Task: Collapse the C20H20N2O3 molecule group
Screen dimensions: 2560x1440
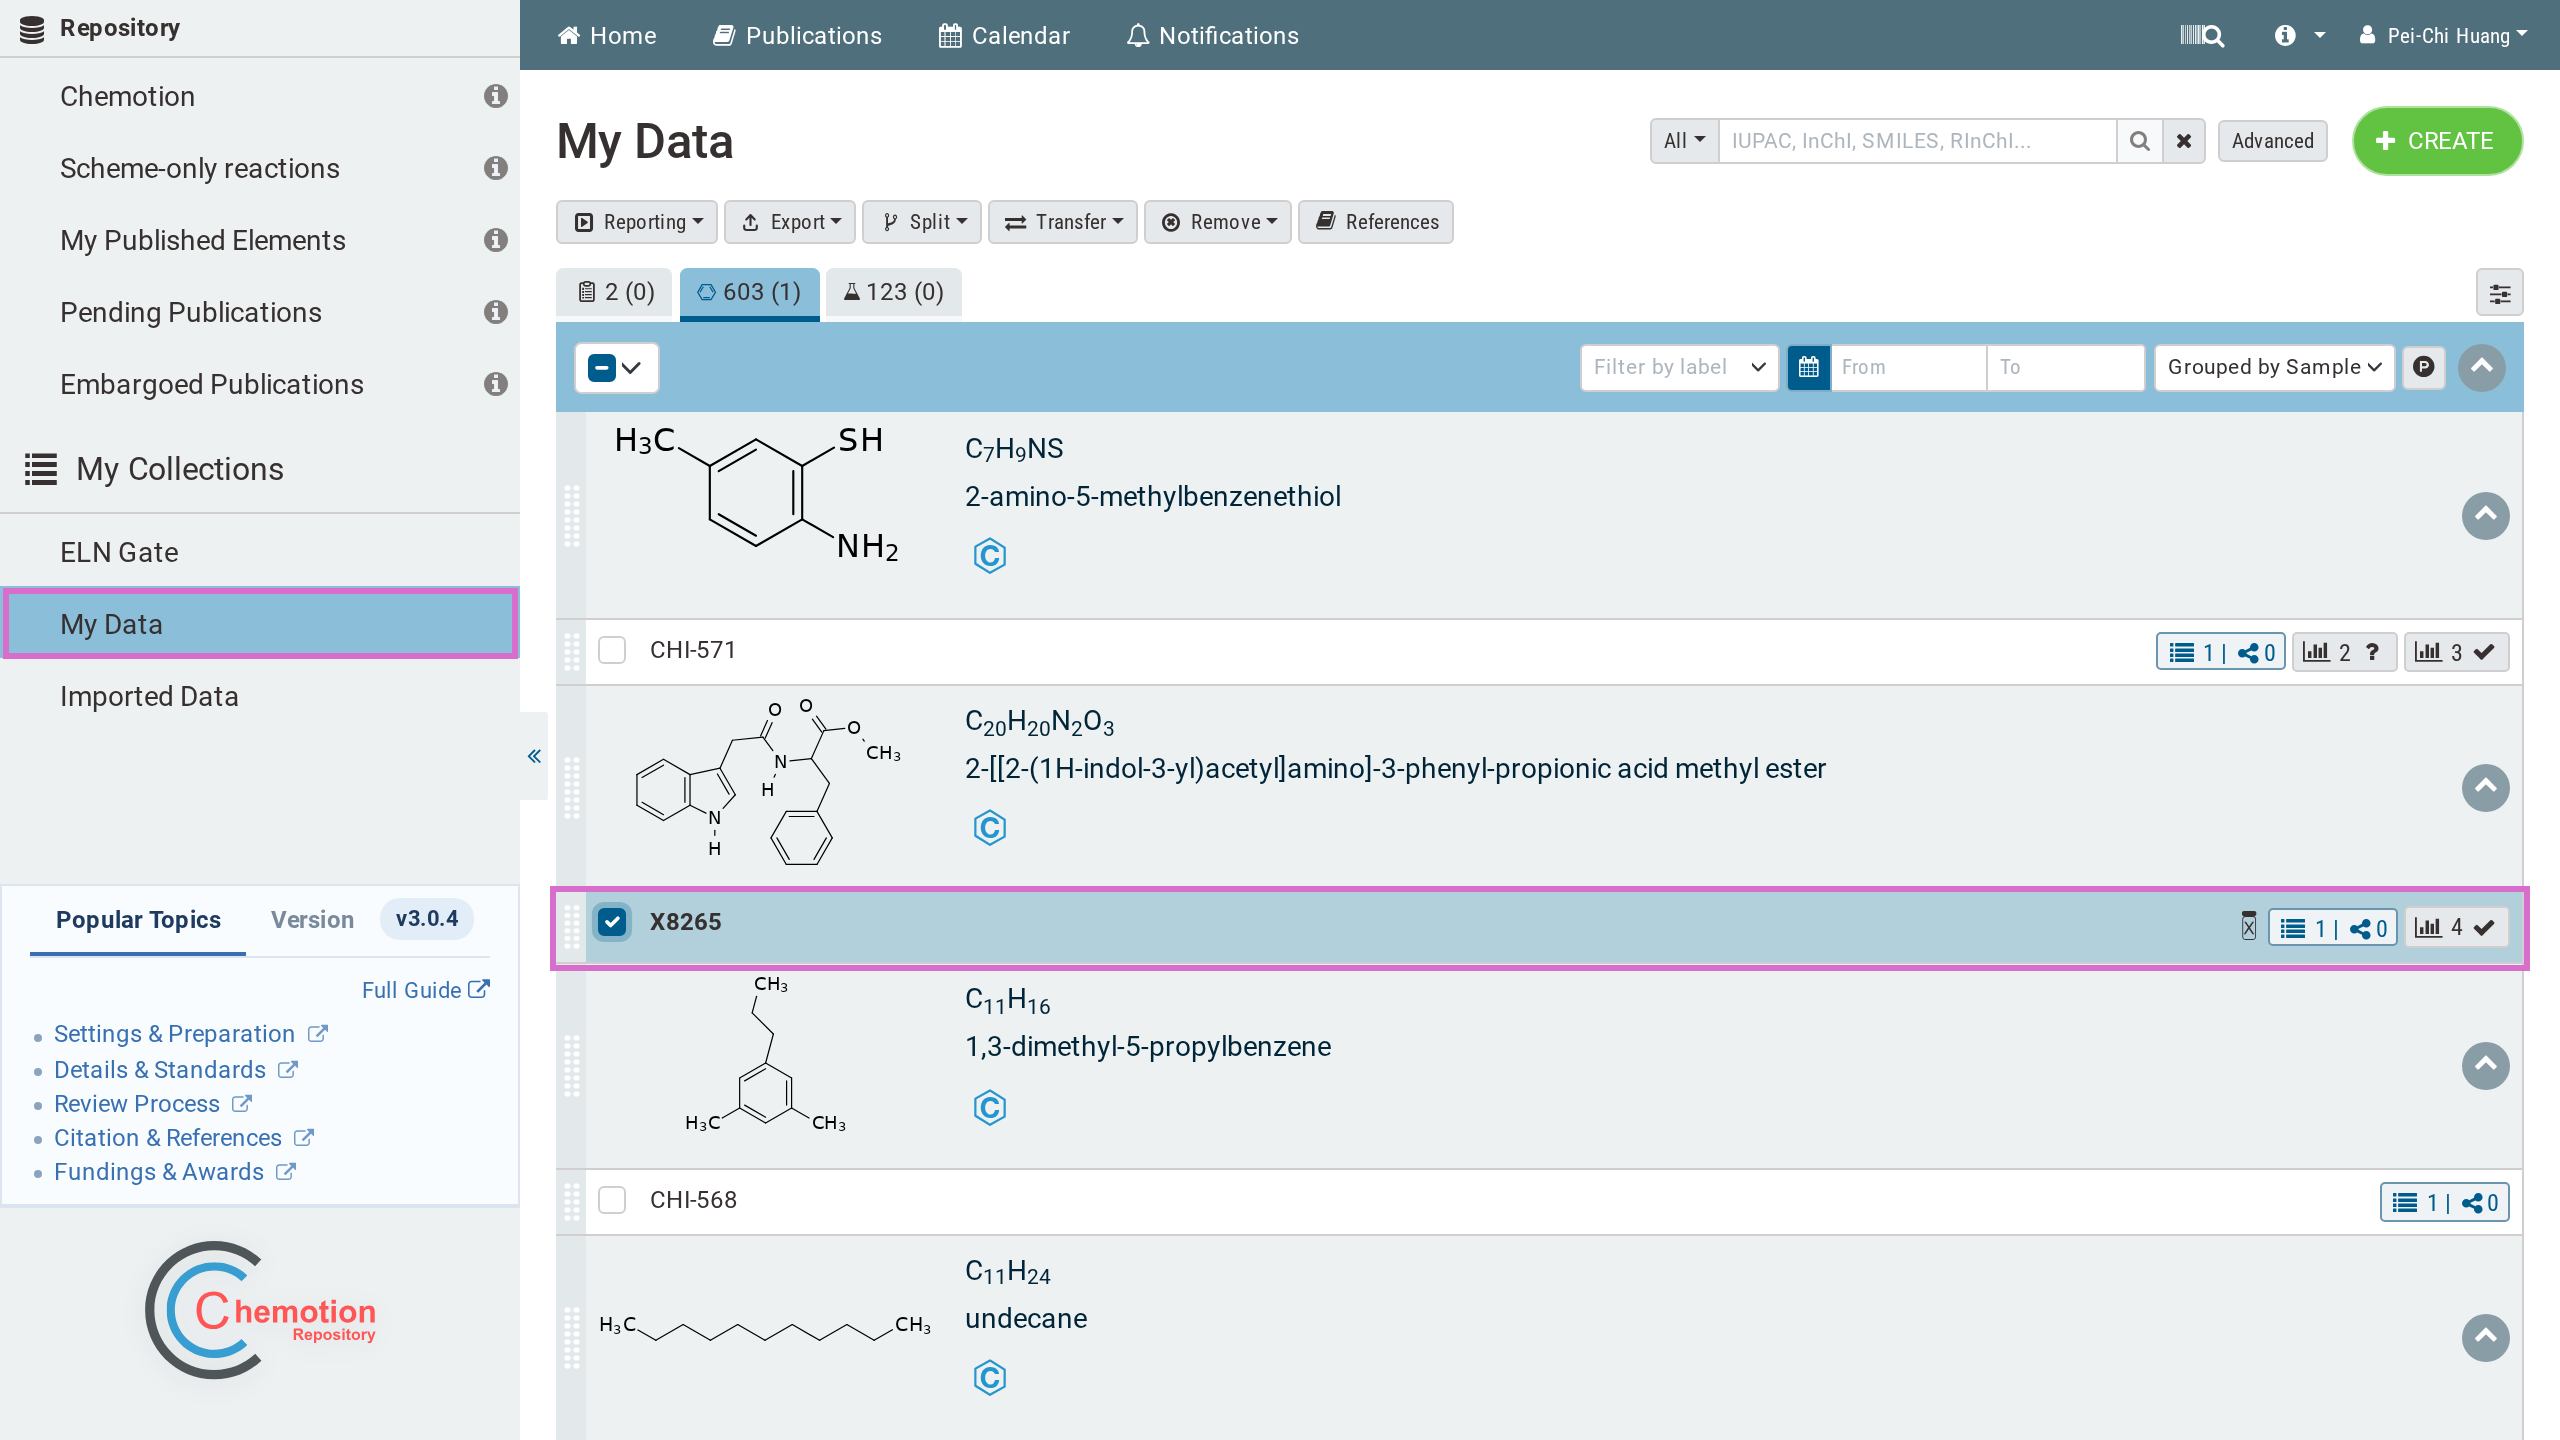Action: 2485,788
